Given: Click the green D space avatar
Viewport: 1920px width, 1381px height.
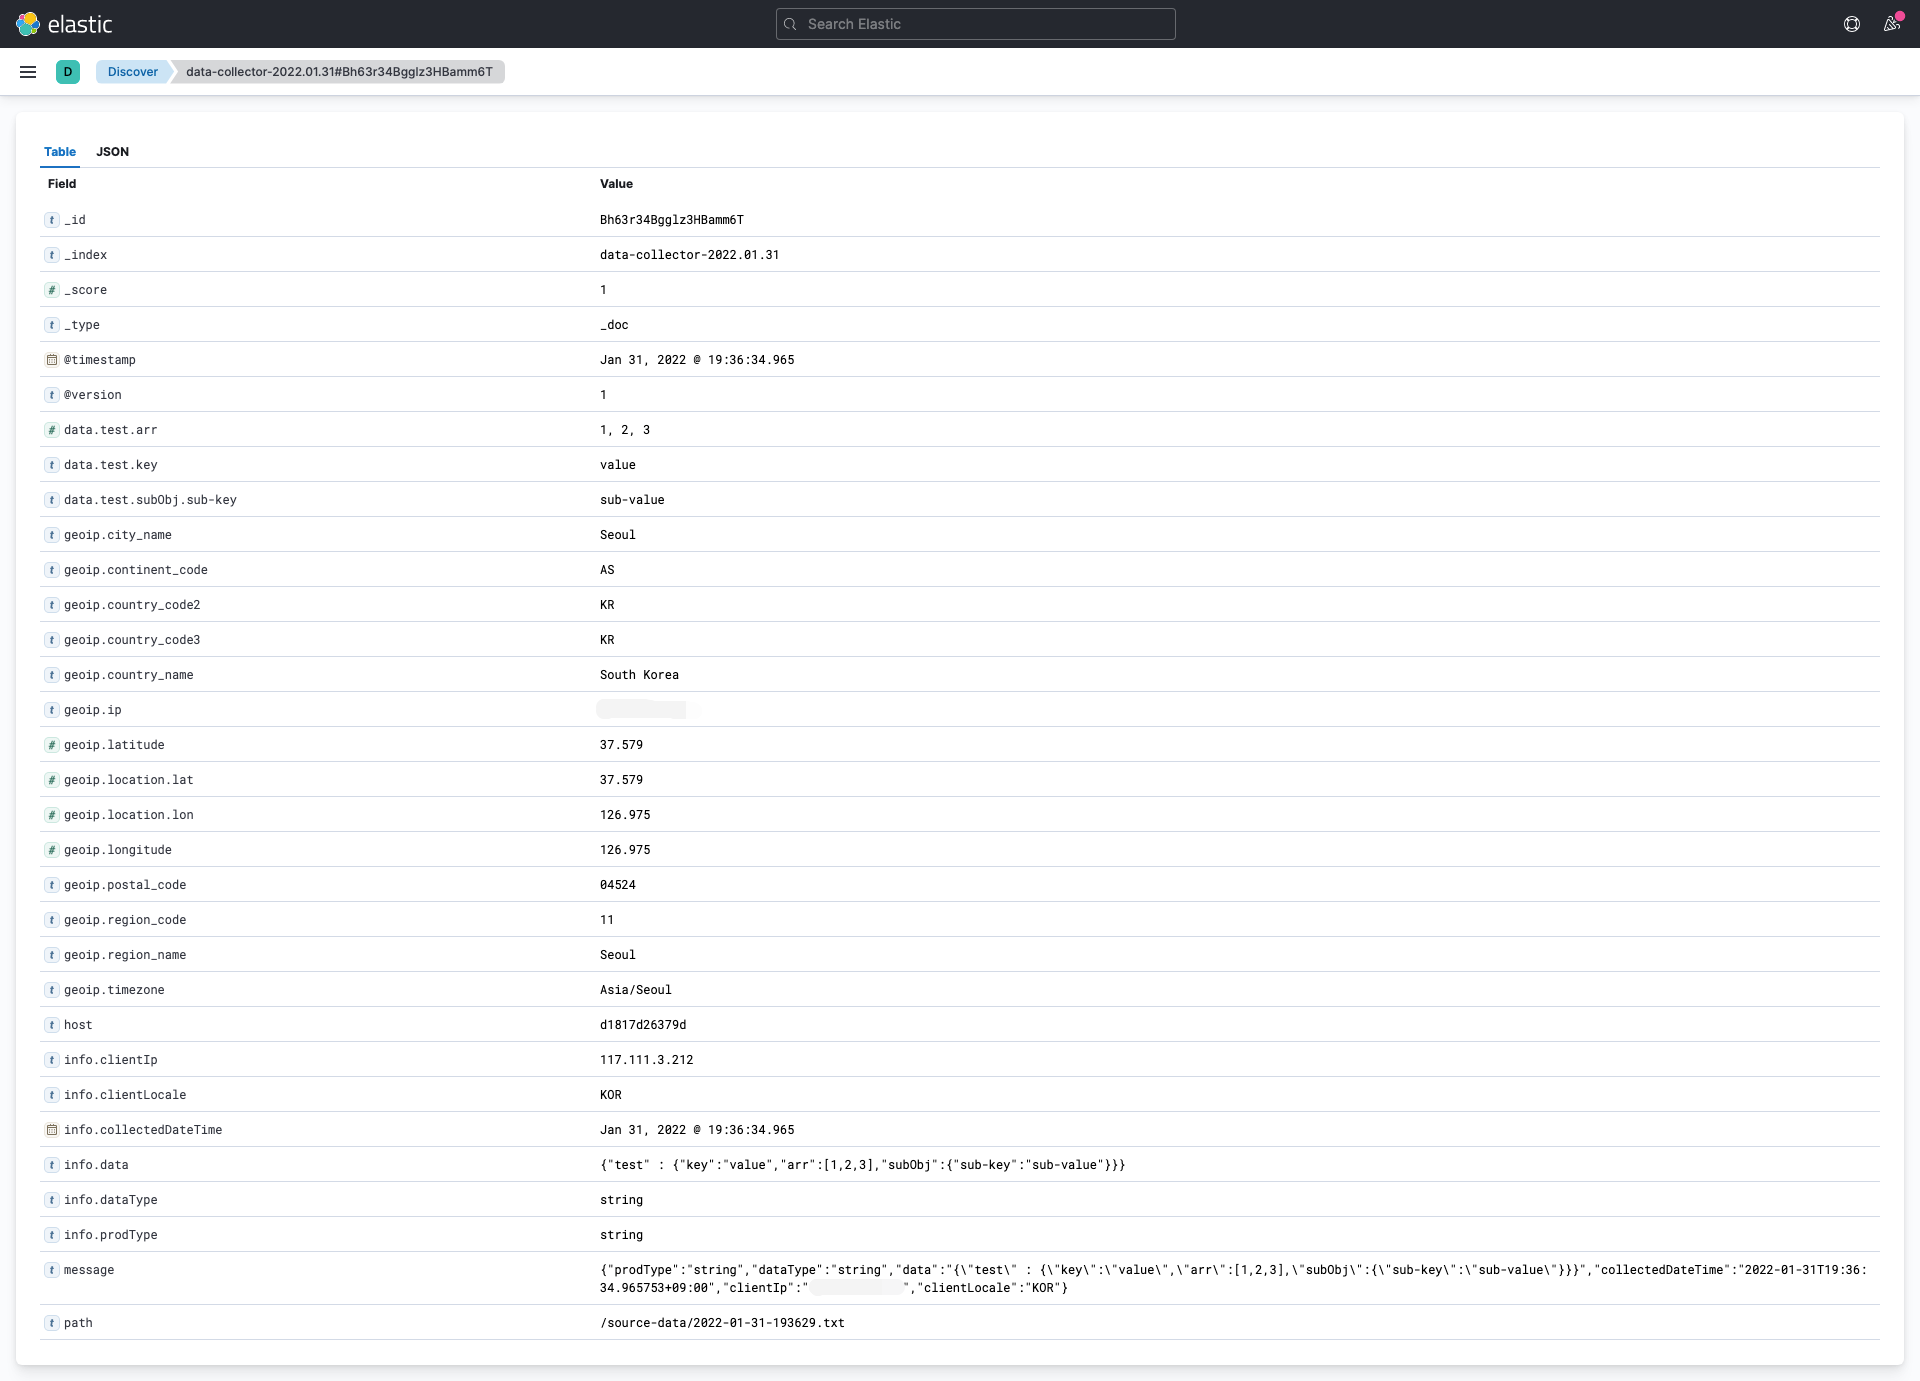Looking at the screenshot, I should pyautogui.click(x=68, y=72).
